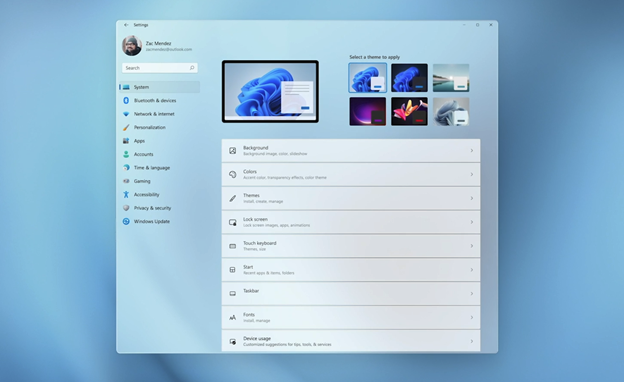Viewport: 624px width, 382px height.
Task: Open Lock screen settings entry
Action: point(351,222)
